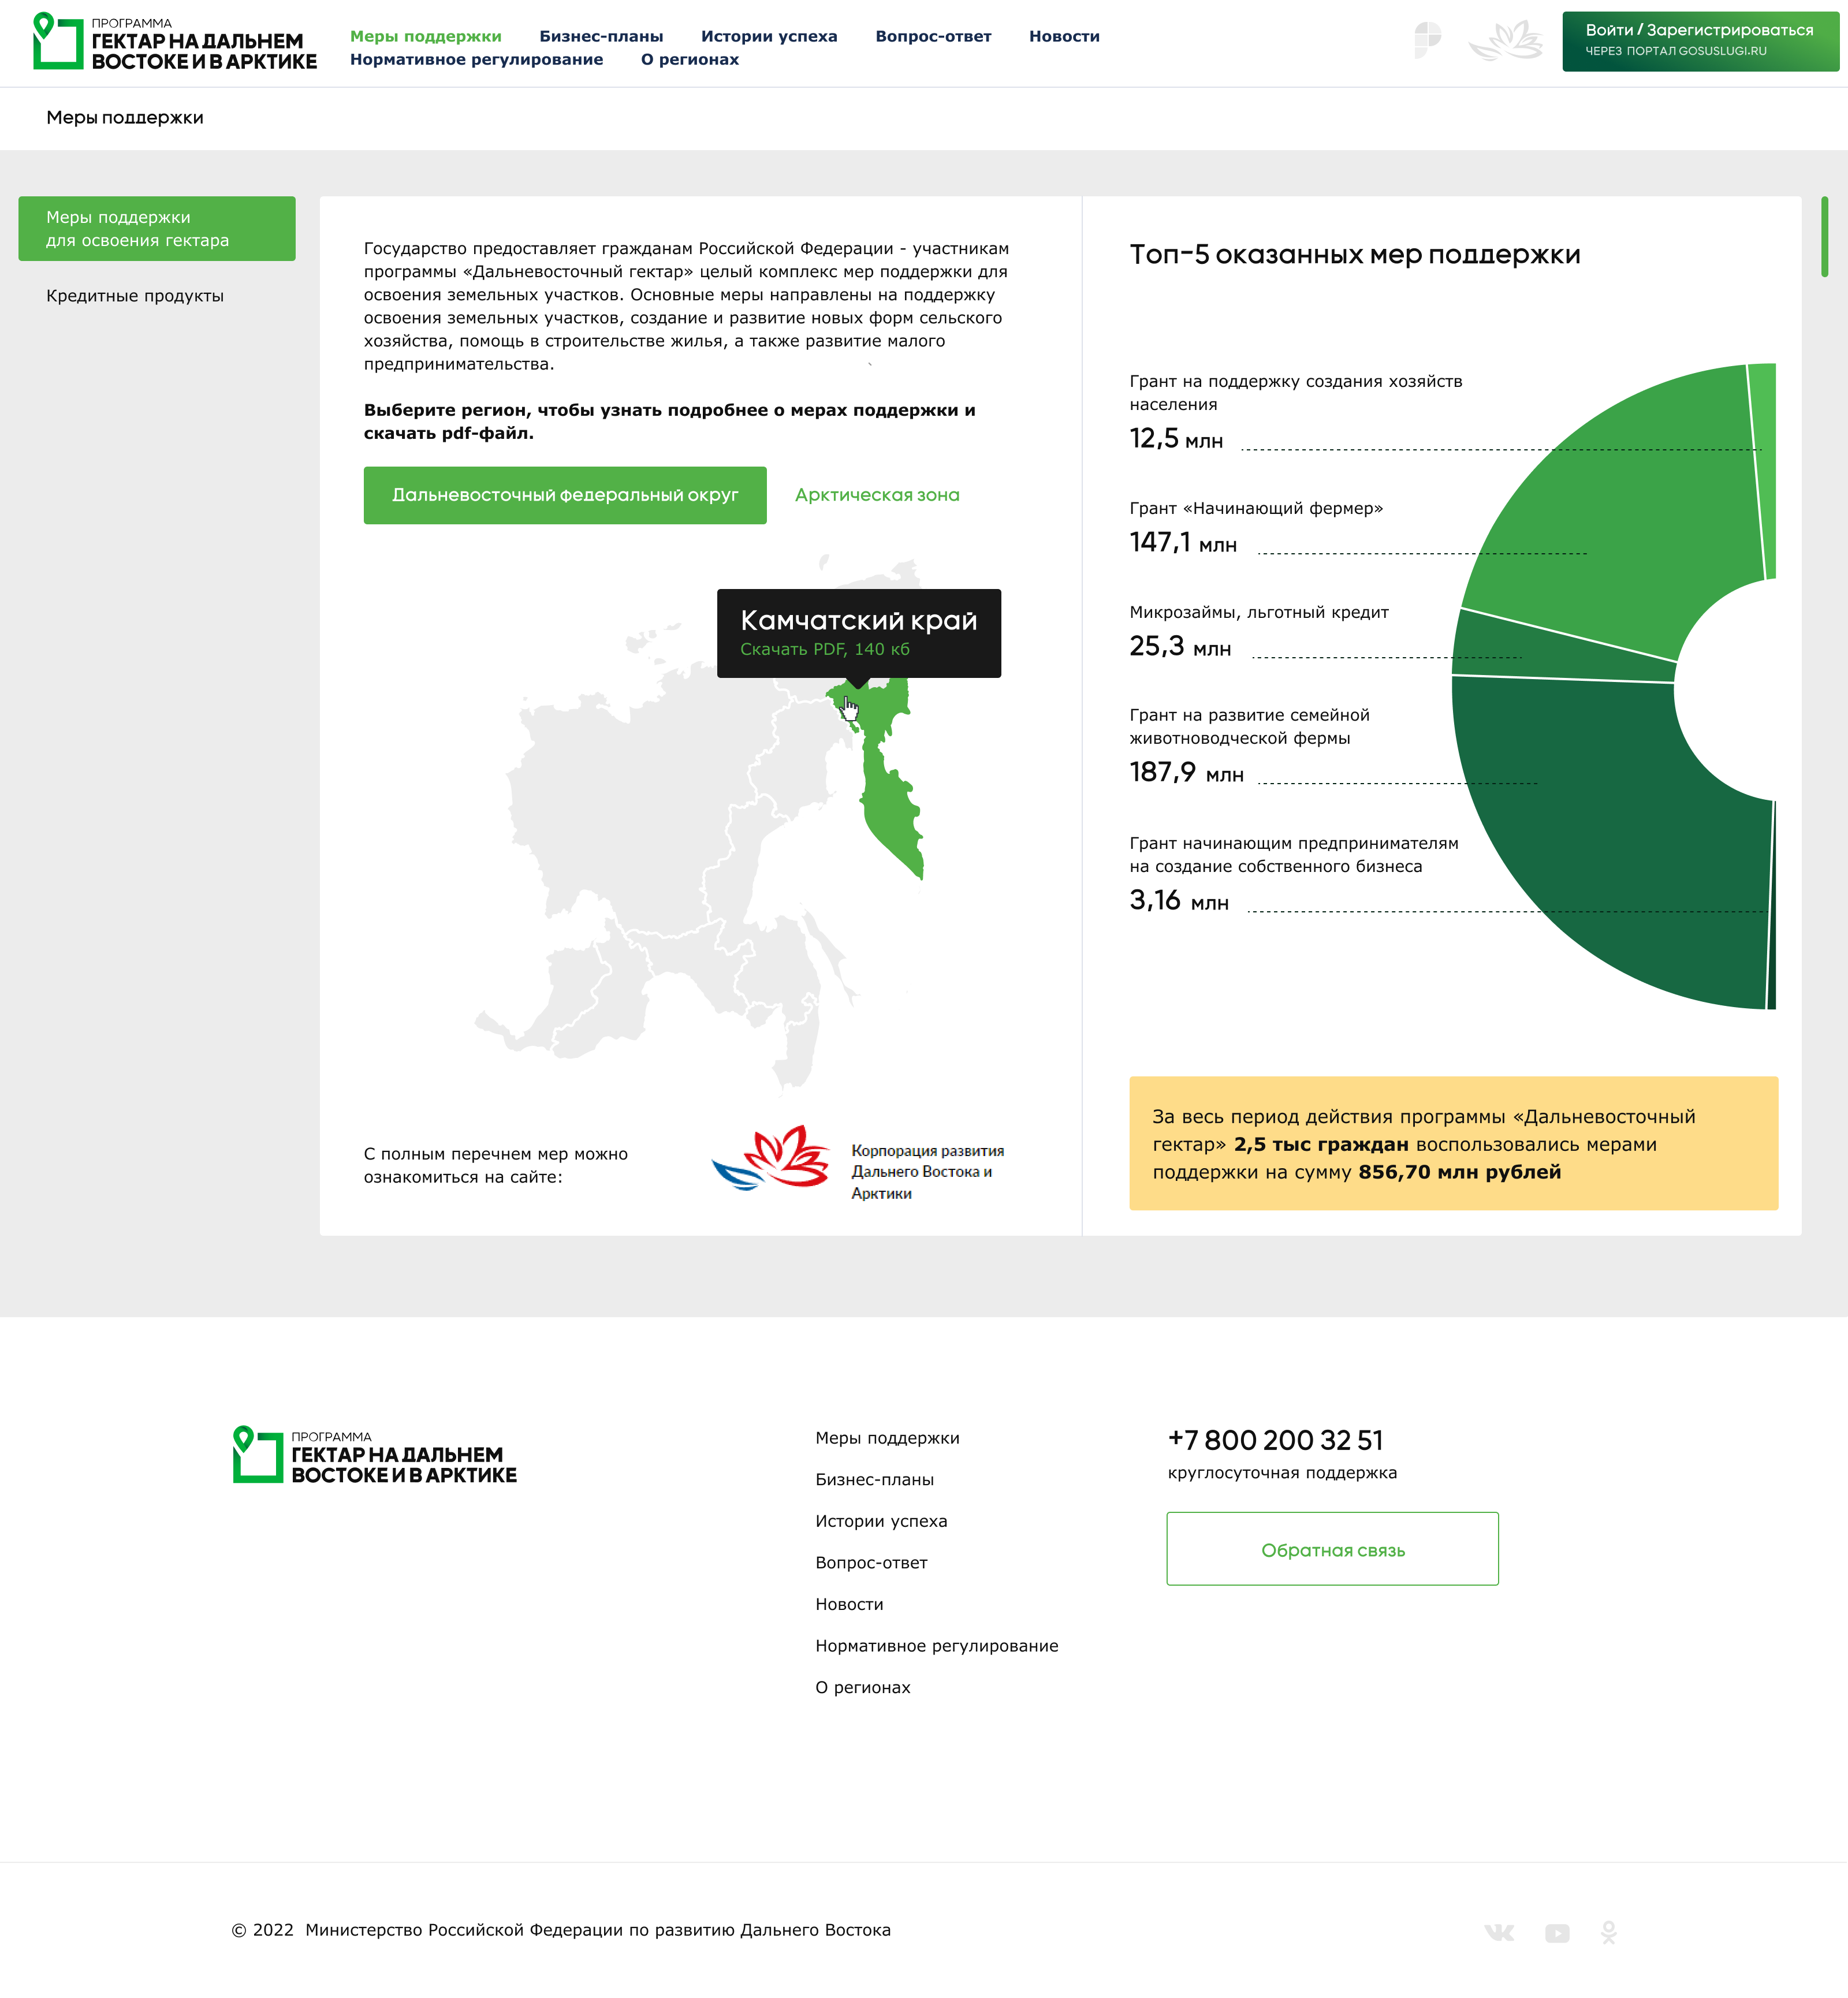Open Истории успеха menu item
Screen dimensions: 1848x1998
click(769, 36)
